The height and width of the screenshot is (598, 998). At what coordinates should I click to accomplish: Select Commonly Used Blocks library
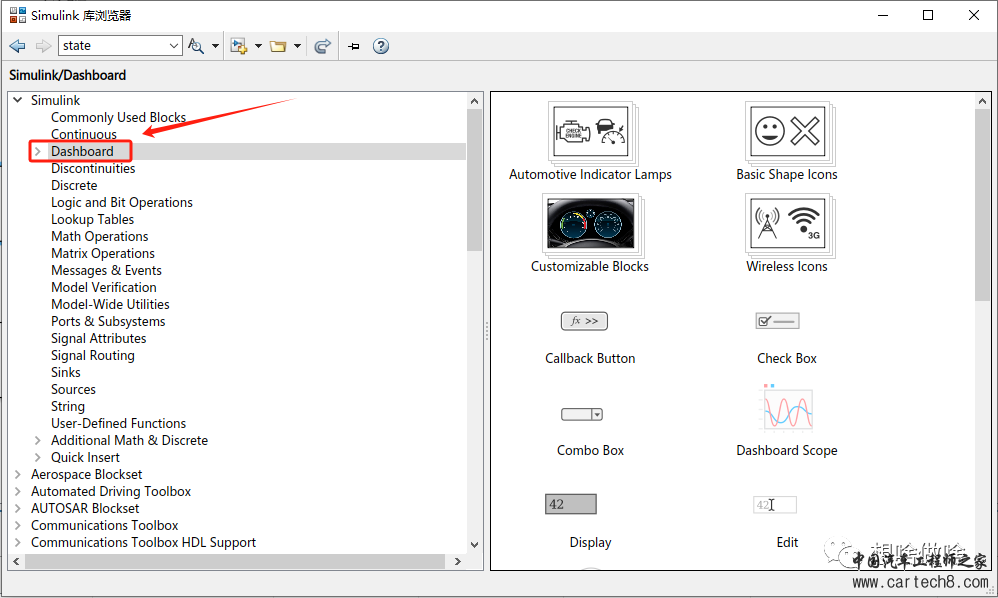tap(118, 117)
